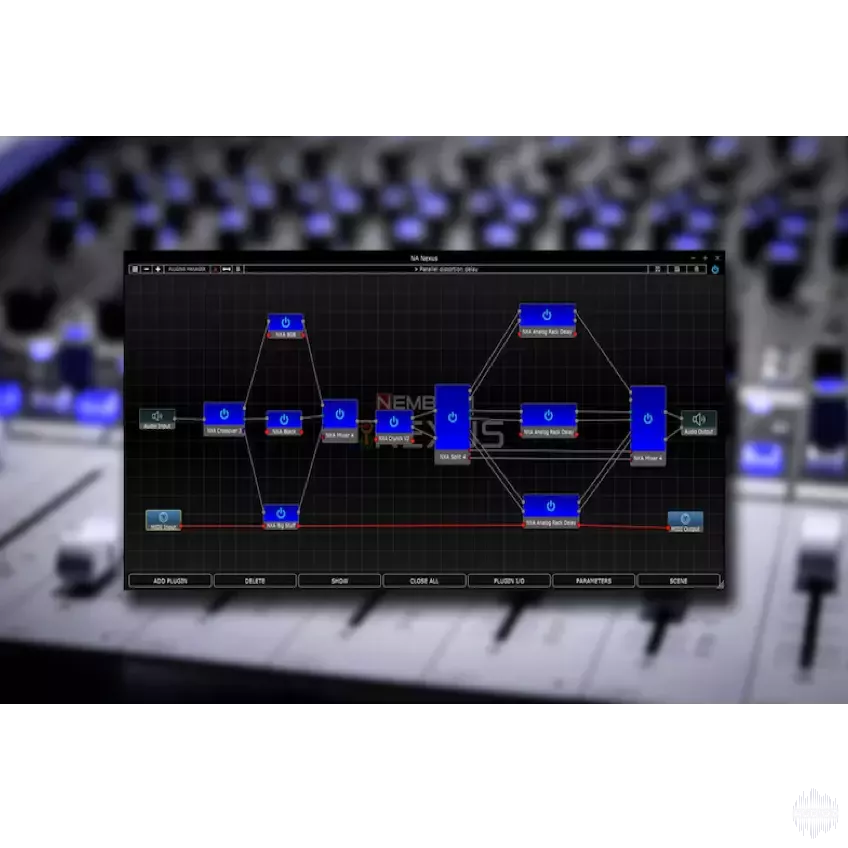Click the red X icon beside Plugins Manager
The width and height of the screenshot is (848, 848).
pyautogui.click(x=215, y=269)
